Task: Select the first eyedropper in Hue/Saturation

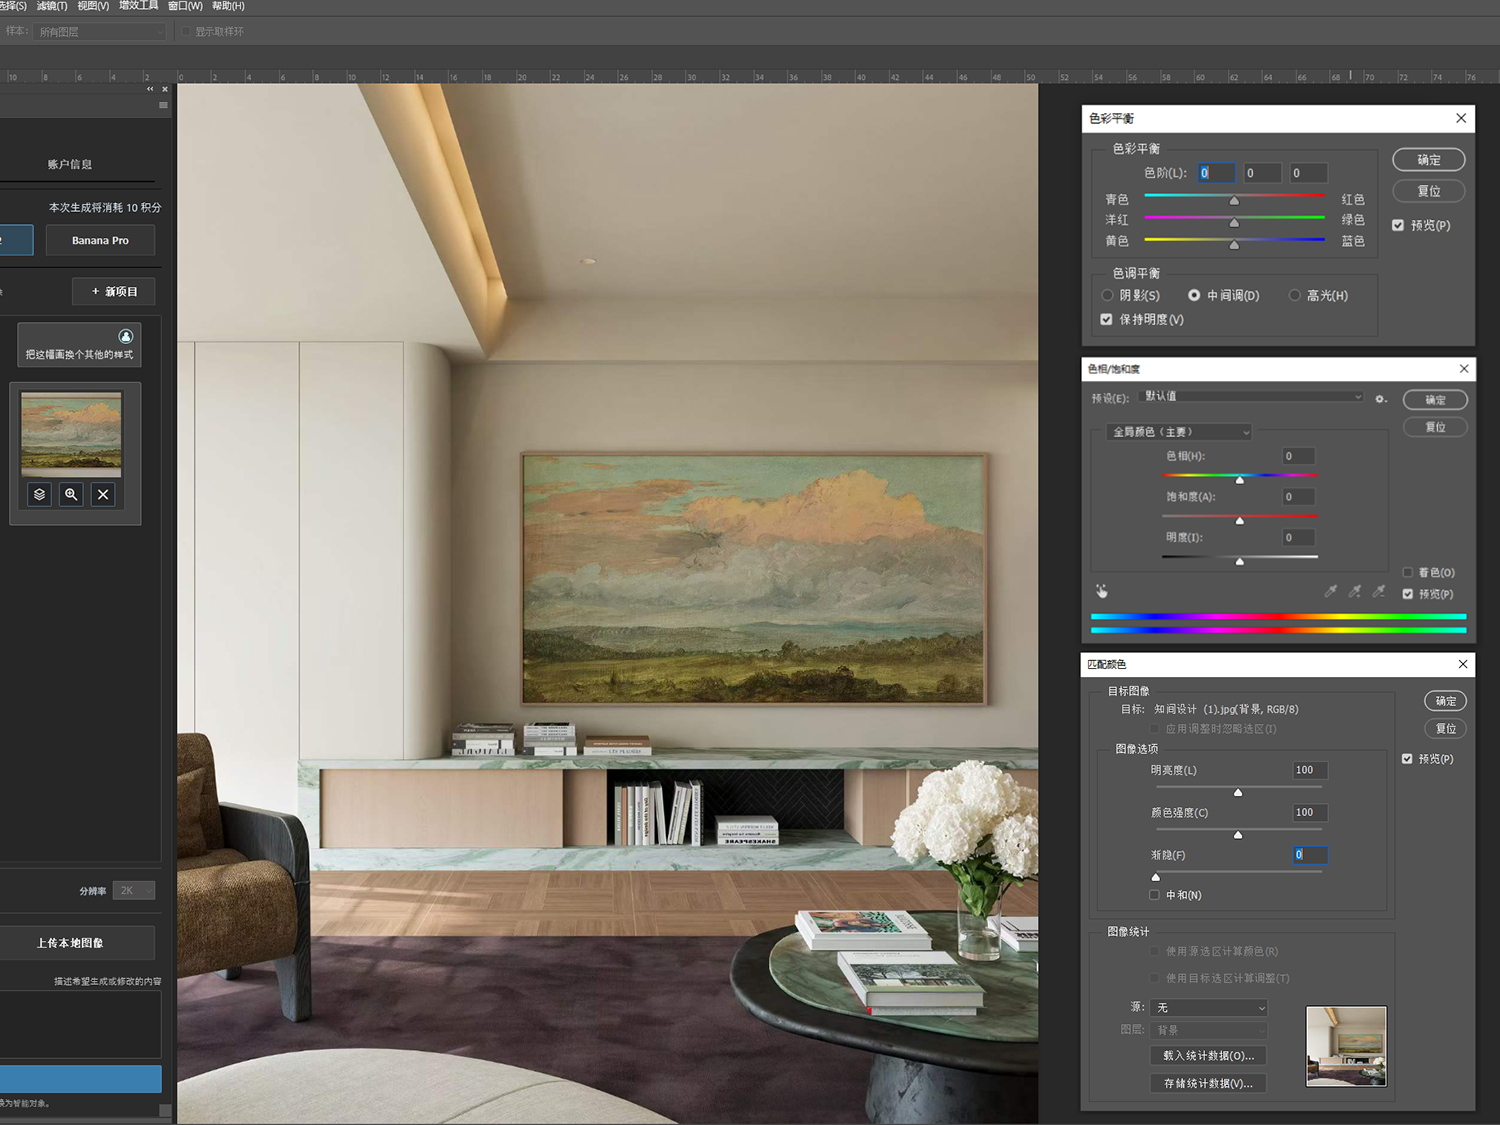Action: tap(1331, 591)
